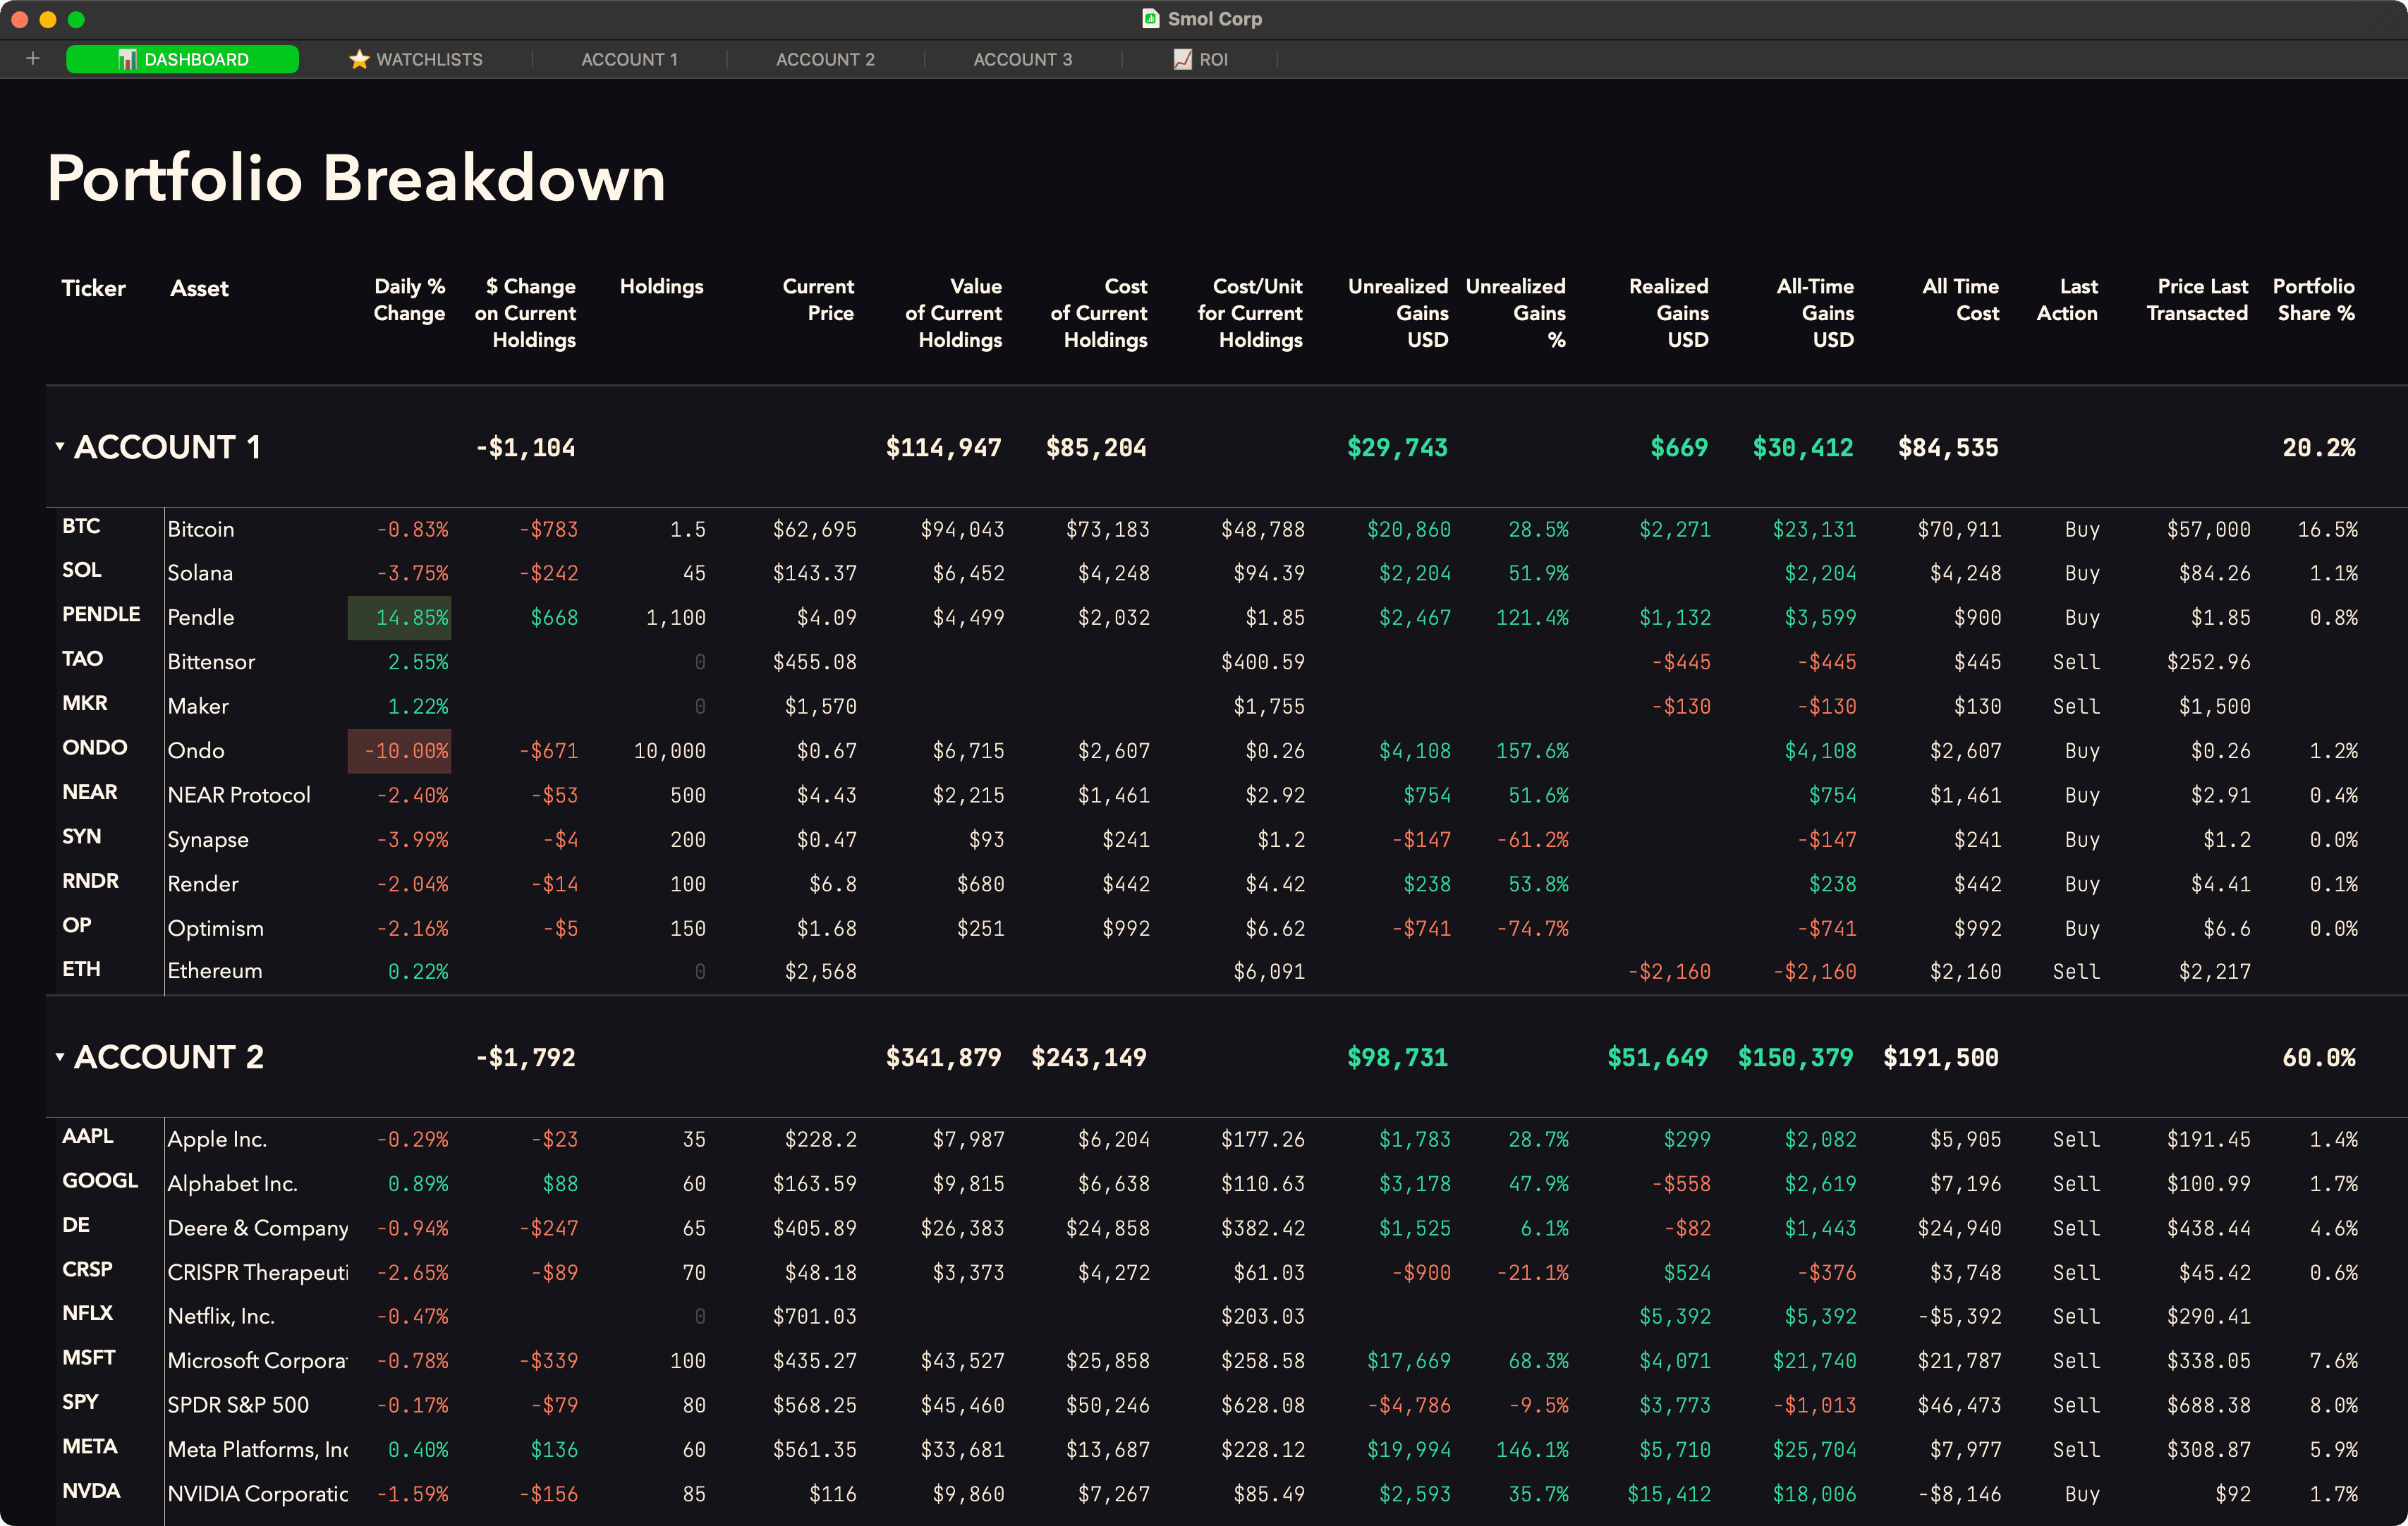Click the Smol Corp document icon in title bar
This screenshot has height=1526, width=2408.
1151,19
